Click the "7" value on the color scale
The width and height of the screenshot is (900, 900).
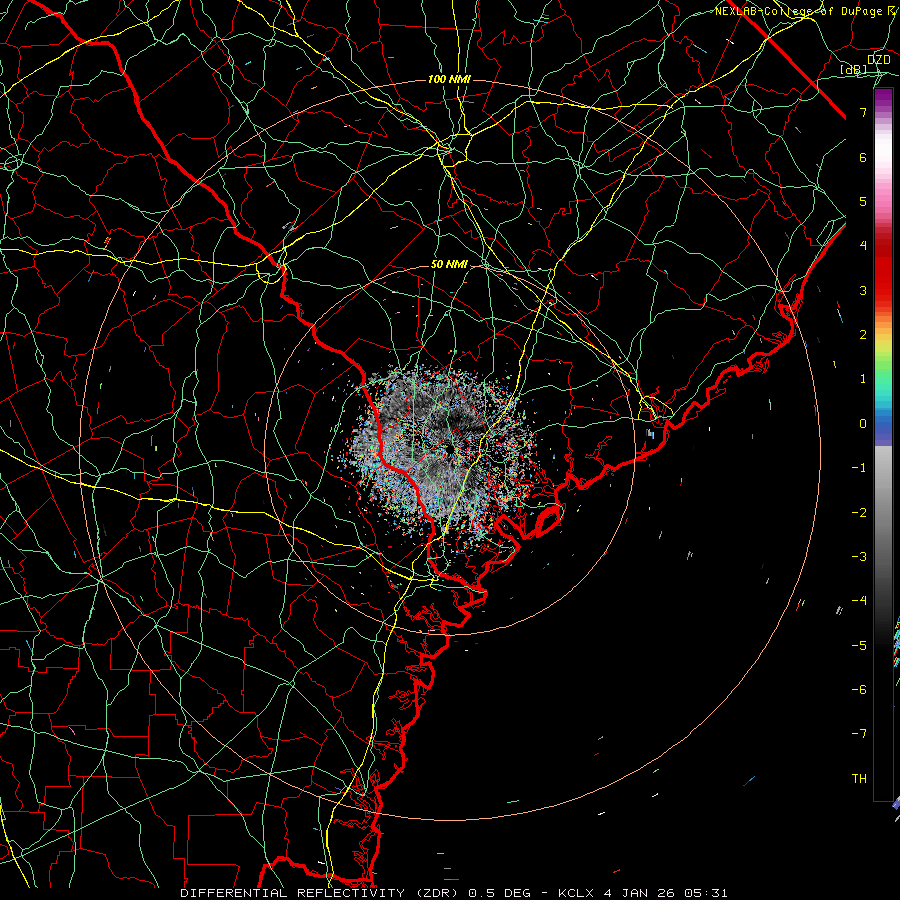(863, 112)
